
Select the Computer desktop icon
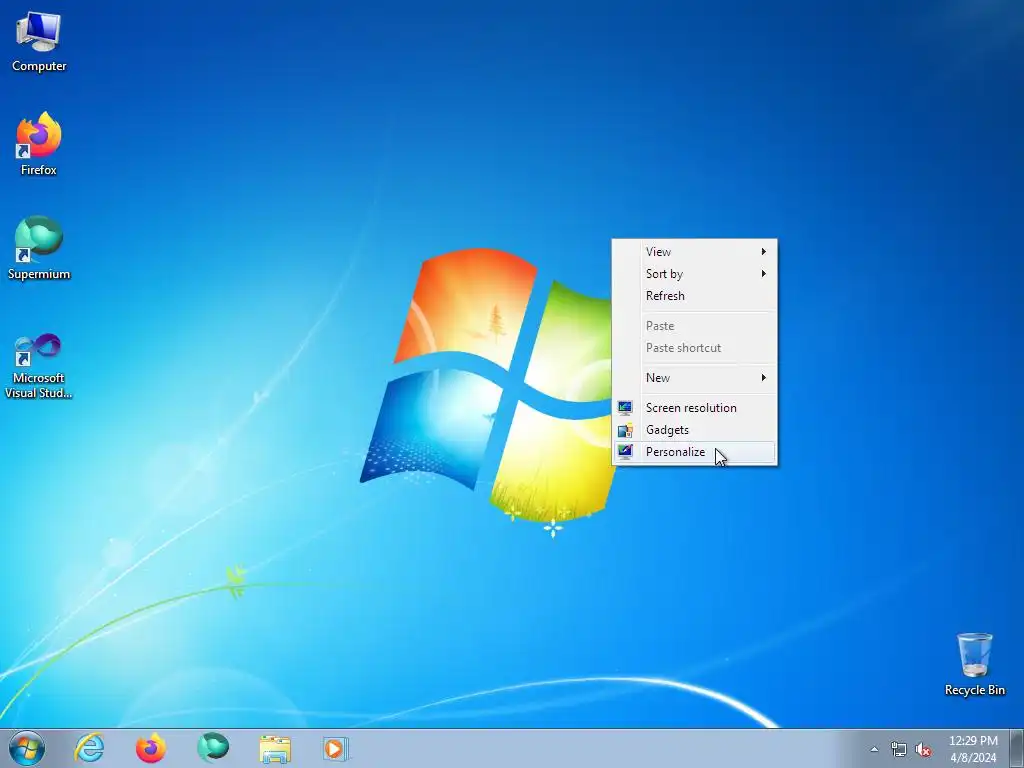coord(39,41)
